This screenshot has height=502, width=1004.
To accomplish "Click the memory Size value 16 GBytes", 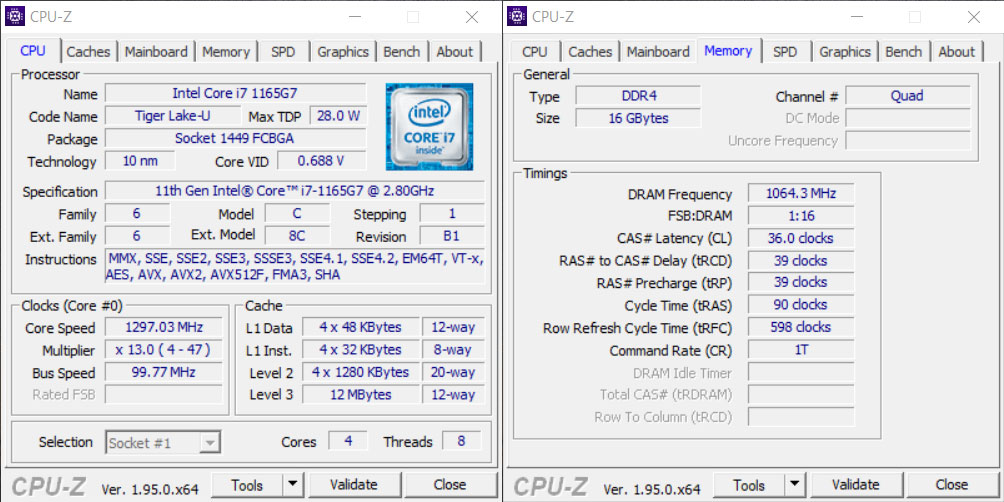I will [638, 118].
